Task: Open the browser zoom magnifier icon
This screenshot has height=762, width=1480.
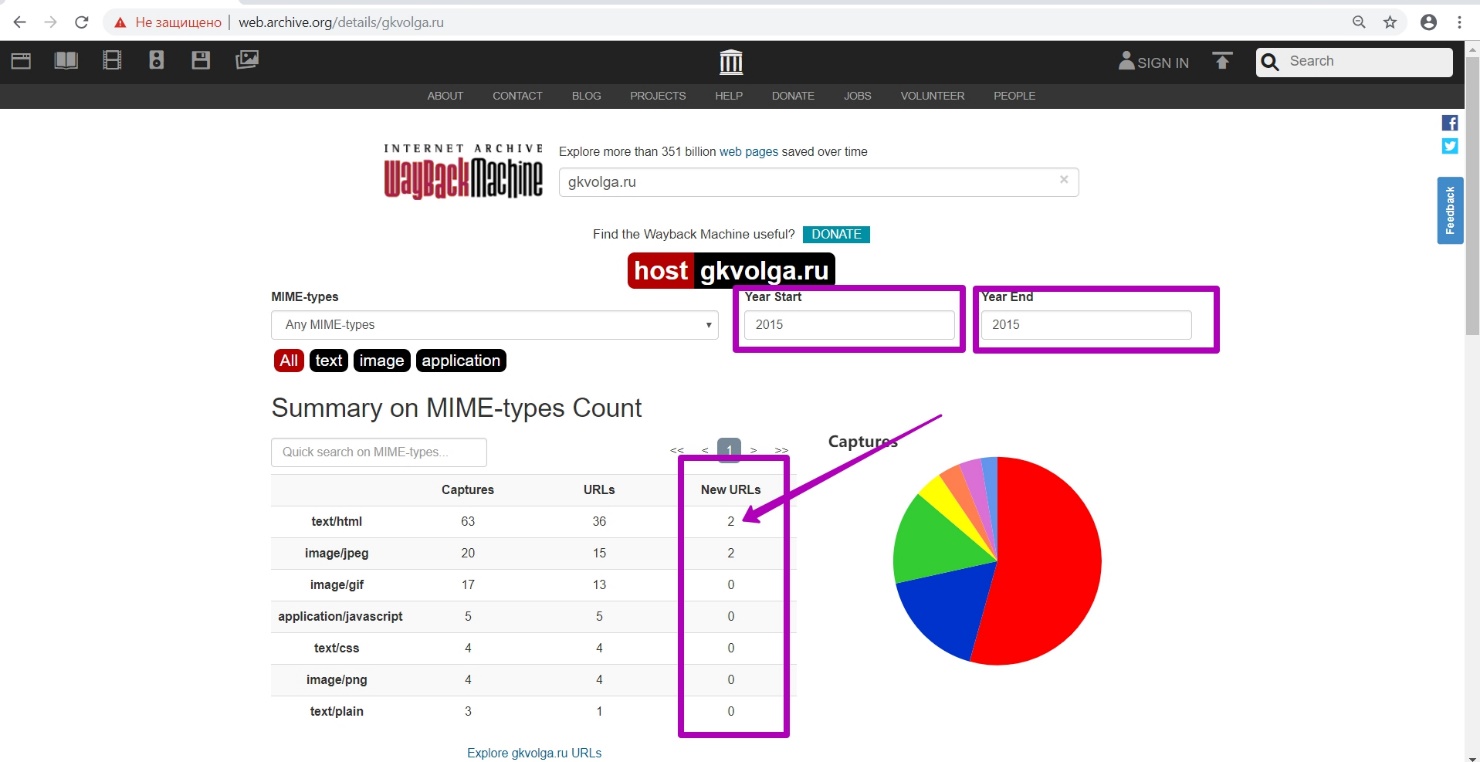Action: click(x=1359, y=22)
